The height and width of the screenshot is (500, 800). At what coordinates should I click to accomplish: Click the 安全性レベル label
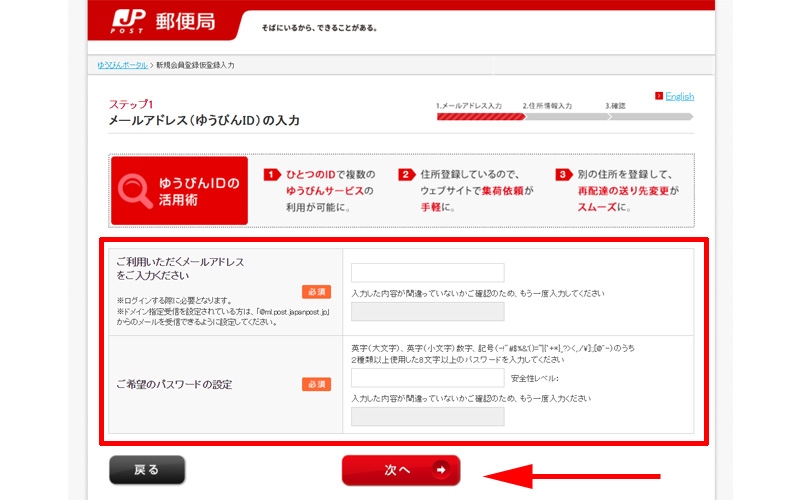click(535, 379)
